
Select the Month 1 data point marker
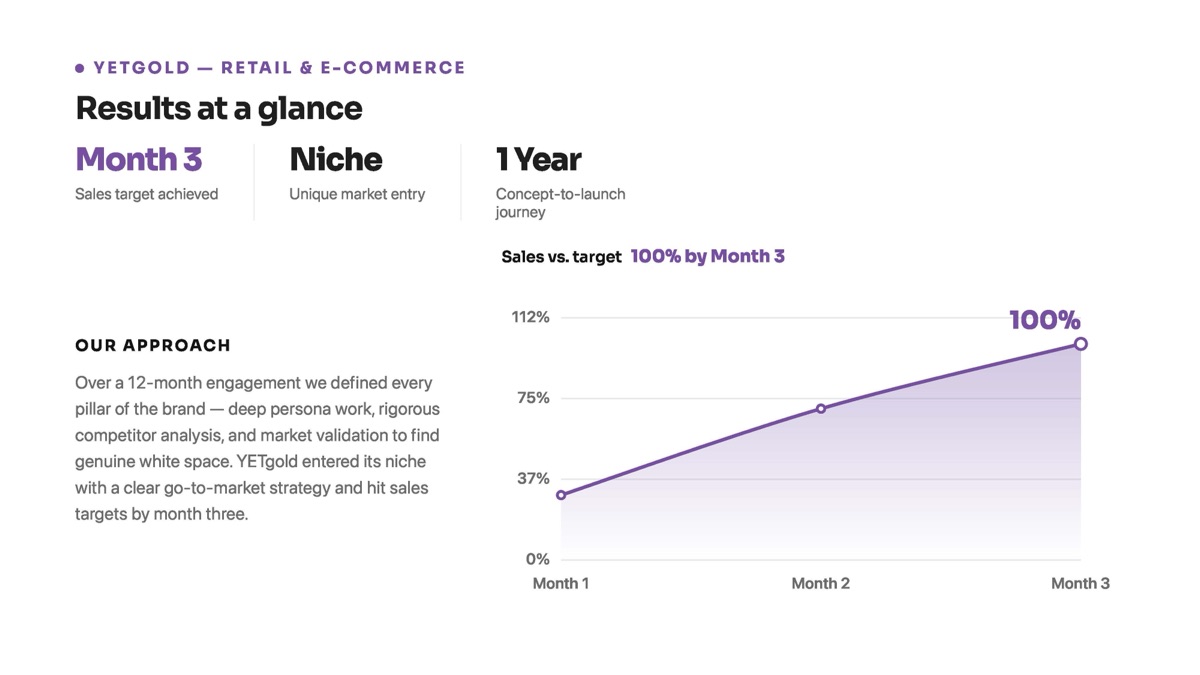pyautogui.click(x=561, y=495)
